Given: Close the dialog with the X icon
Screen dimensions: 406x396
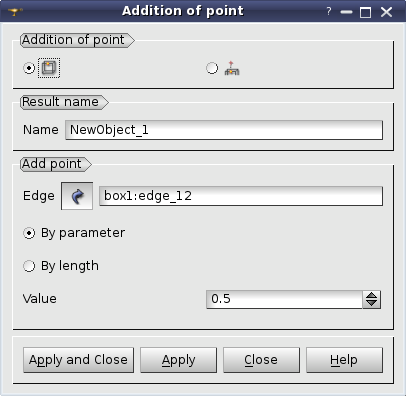Looking at the screenshot, I should click(x=387, y=12).
